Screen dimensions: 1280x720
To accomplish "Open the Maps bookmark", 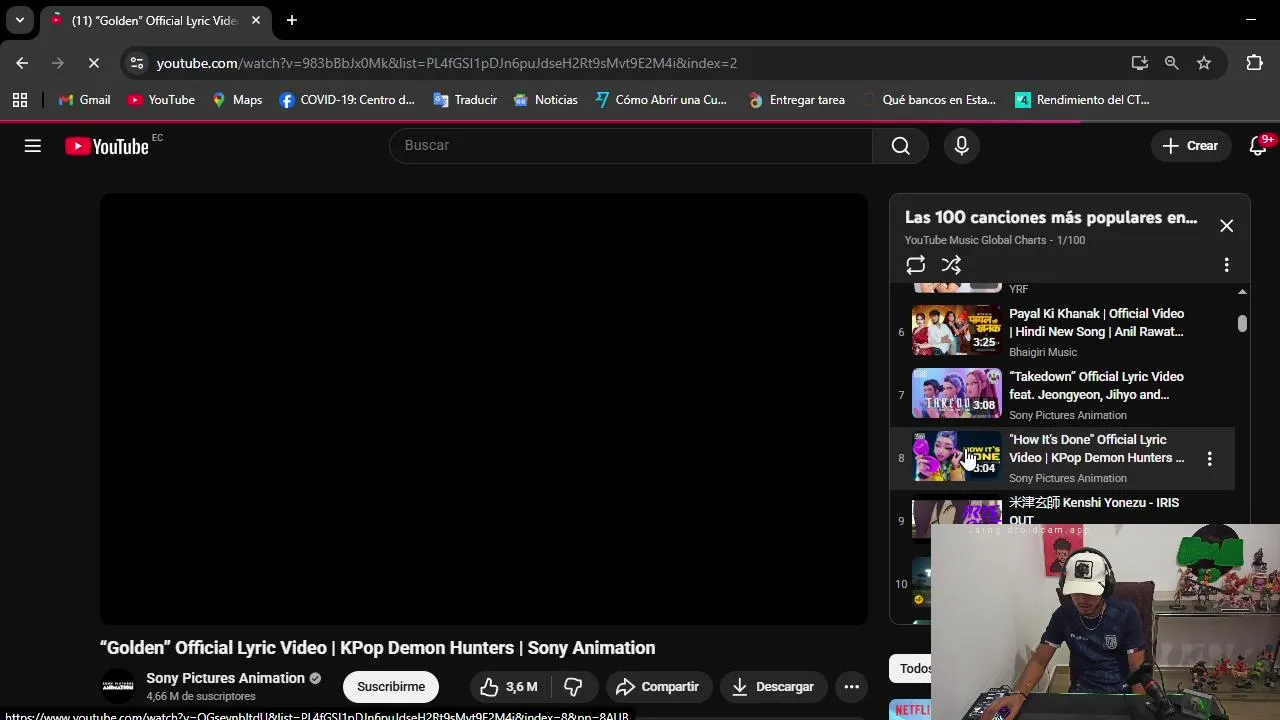I will (x=237, y=100).
